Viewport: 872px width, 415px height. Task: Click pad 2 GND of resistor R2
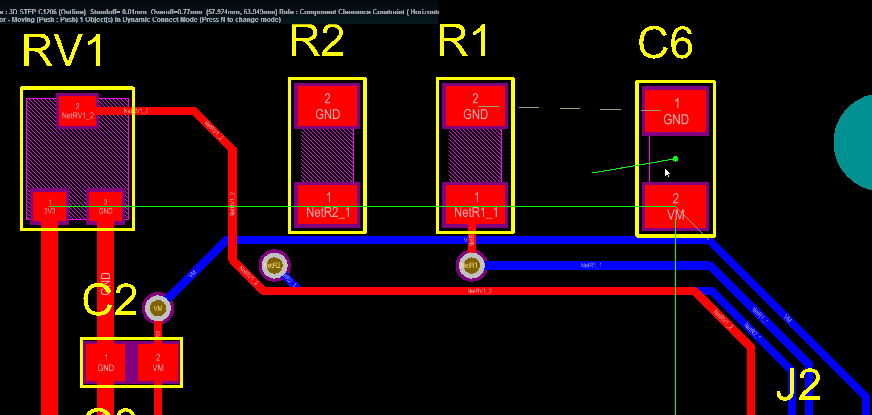coord(327,106)
